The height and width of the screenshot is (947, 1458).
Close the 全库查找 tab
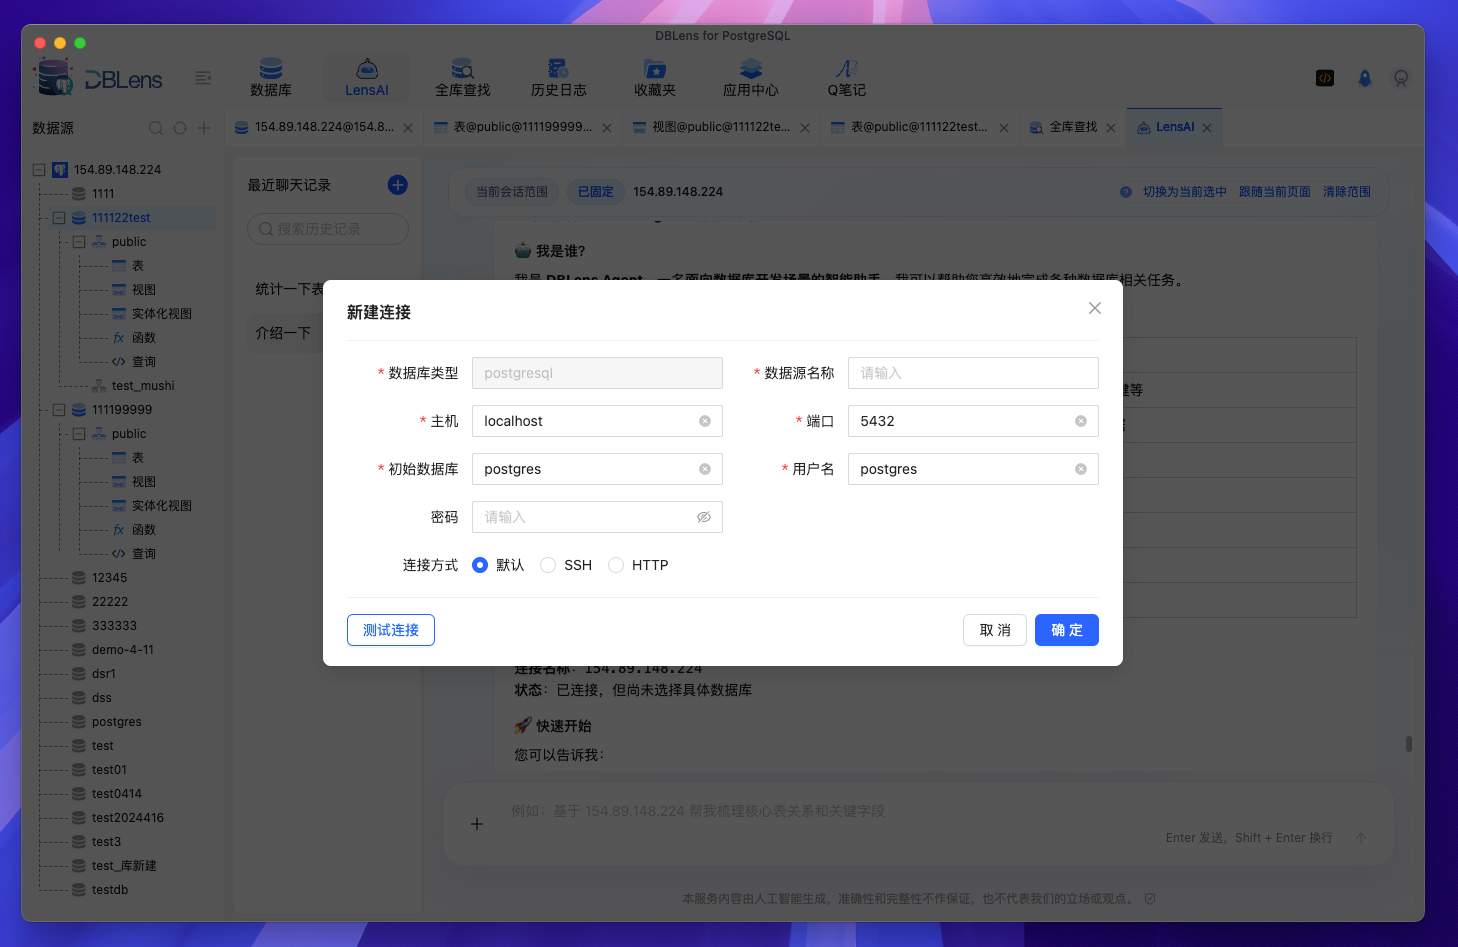point(1111,128)
